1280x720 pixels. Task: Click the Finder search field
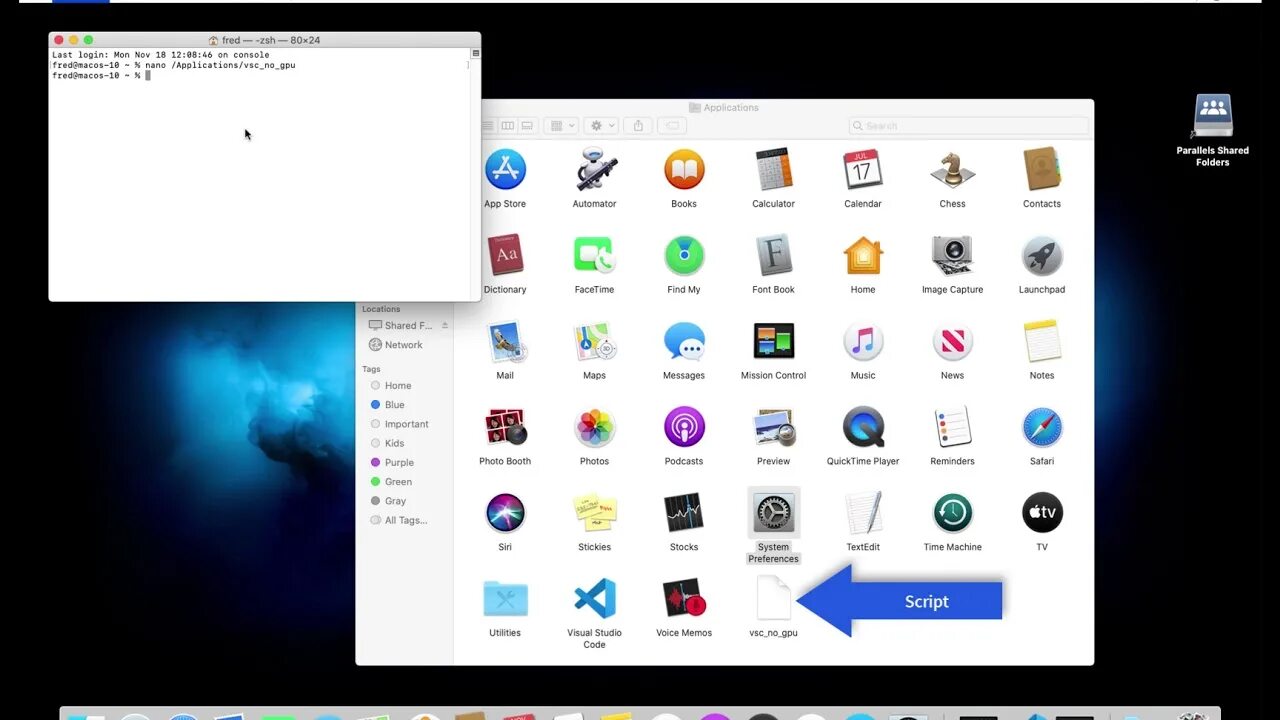click(968, 126)
